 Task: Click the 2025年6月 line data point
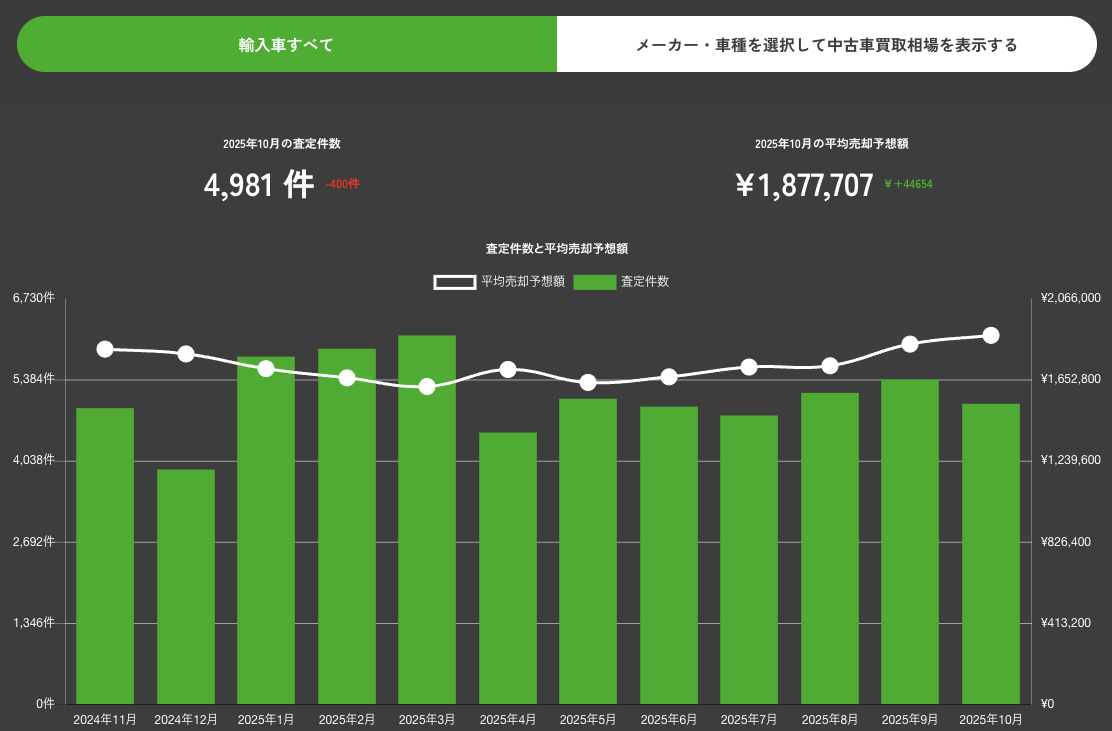(x=669, y=377)
